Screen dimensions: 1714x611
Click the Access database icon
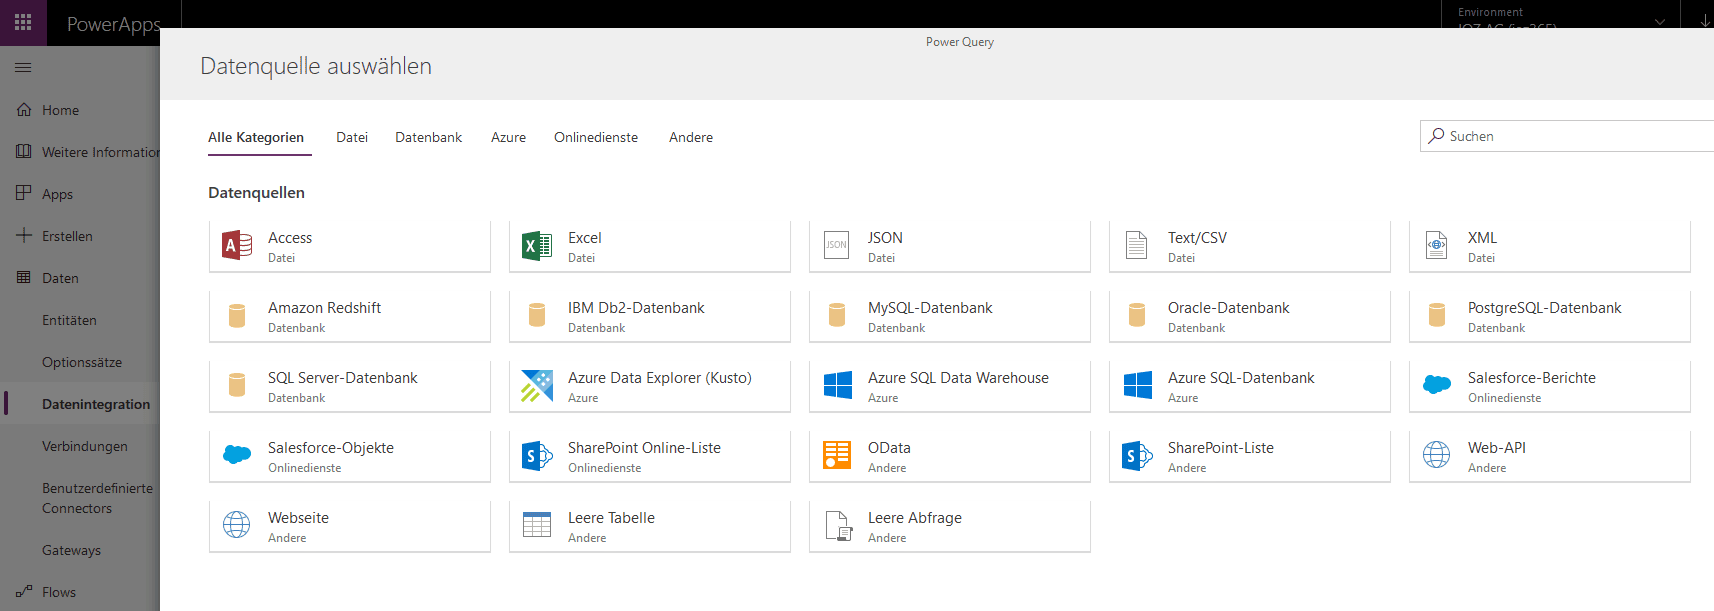click(237, 246)
